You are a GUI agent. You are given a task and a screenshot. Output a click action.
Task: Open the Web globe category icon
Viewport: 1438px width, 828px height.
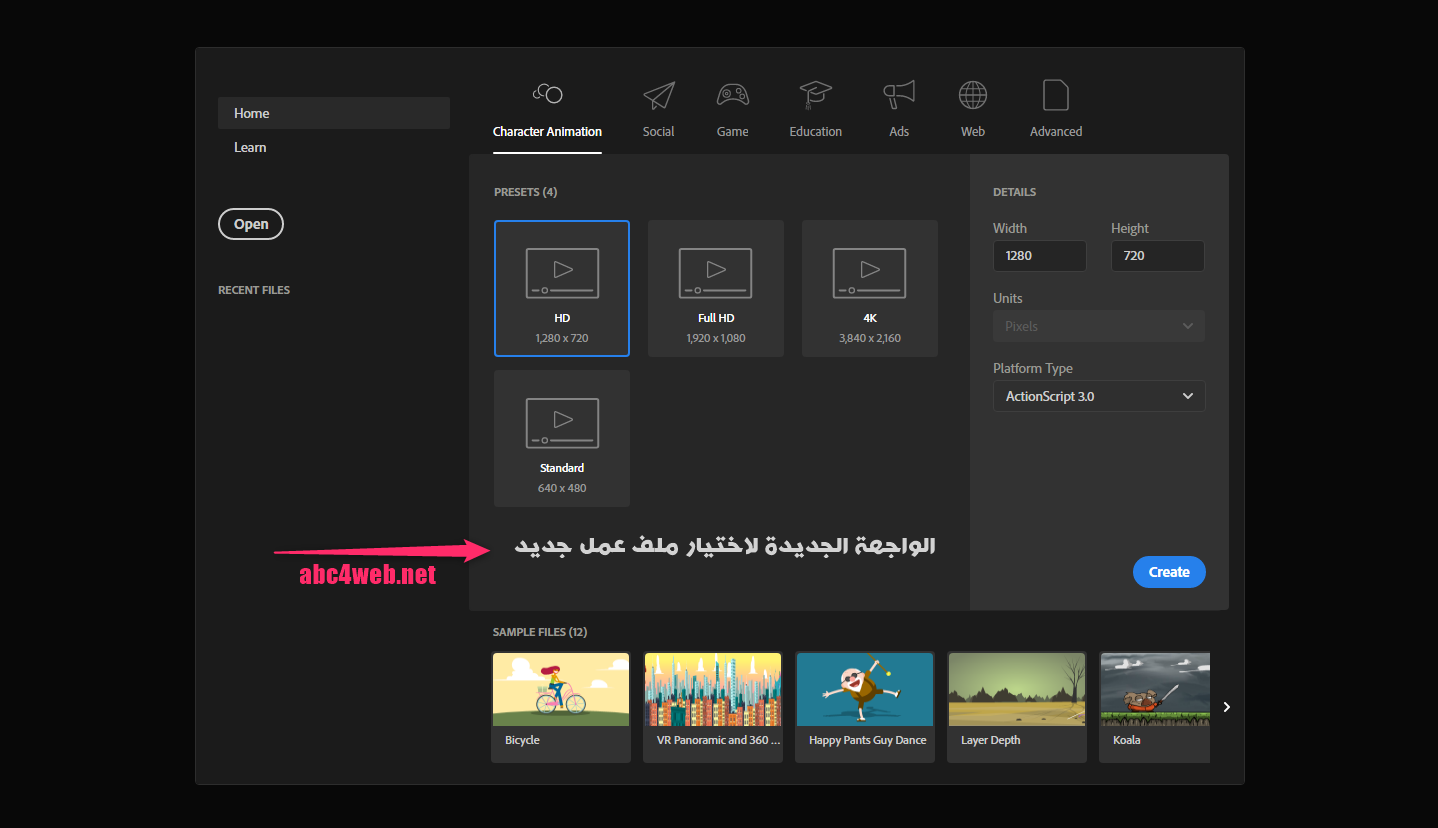click(x=972, y=96)
